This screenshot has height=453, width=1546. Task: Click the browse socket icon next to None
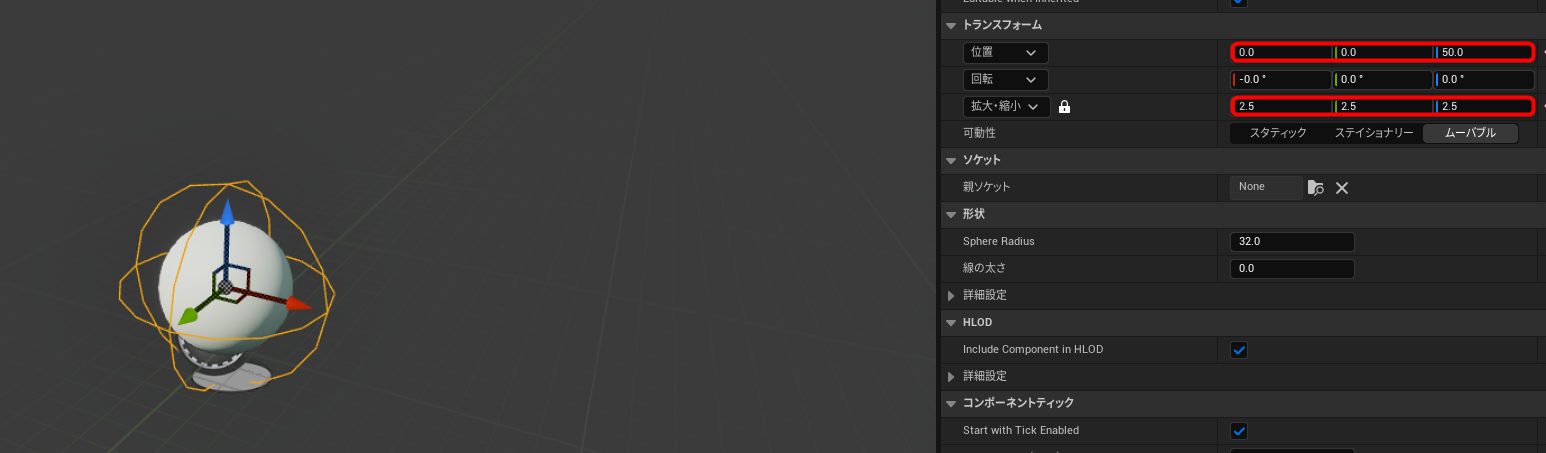point(1315,187)
